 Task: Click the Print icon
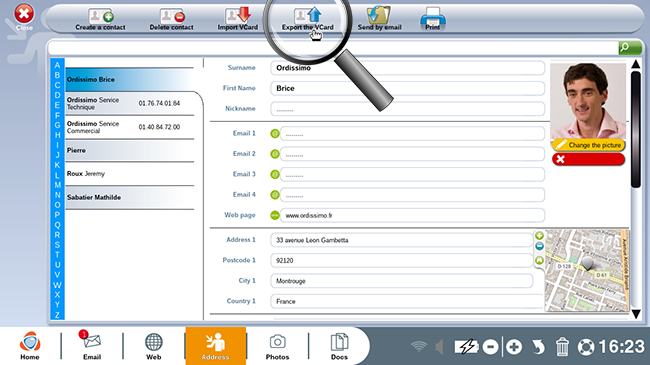tap(433, 19)
